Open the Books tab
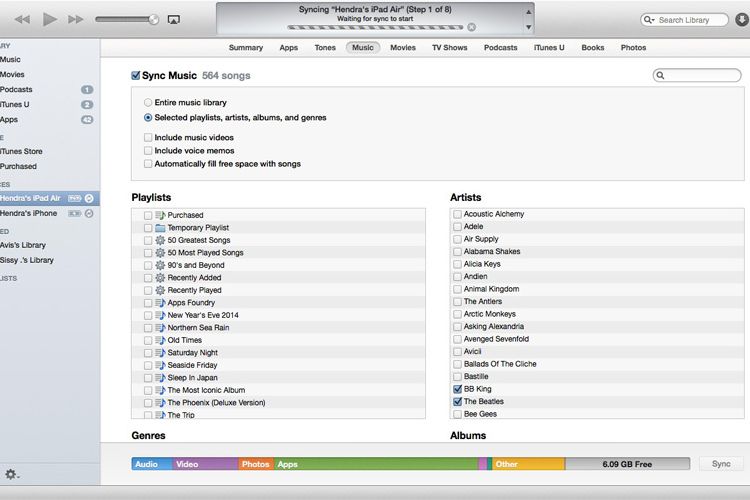The image size is (750, 500). point(593,47)
